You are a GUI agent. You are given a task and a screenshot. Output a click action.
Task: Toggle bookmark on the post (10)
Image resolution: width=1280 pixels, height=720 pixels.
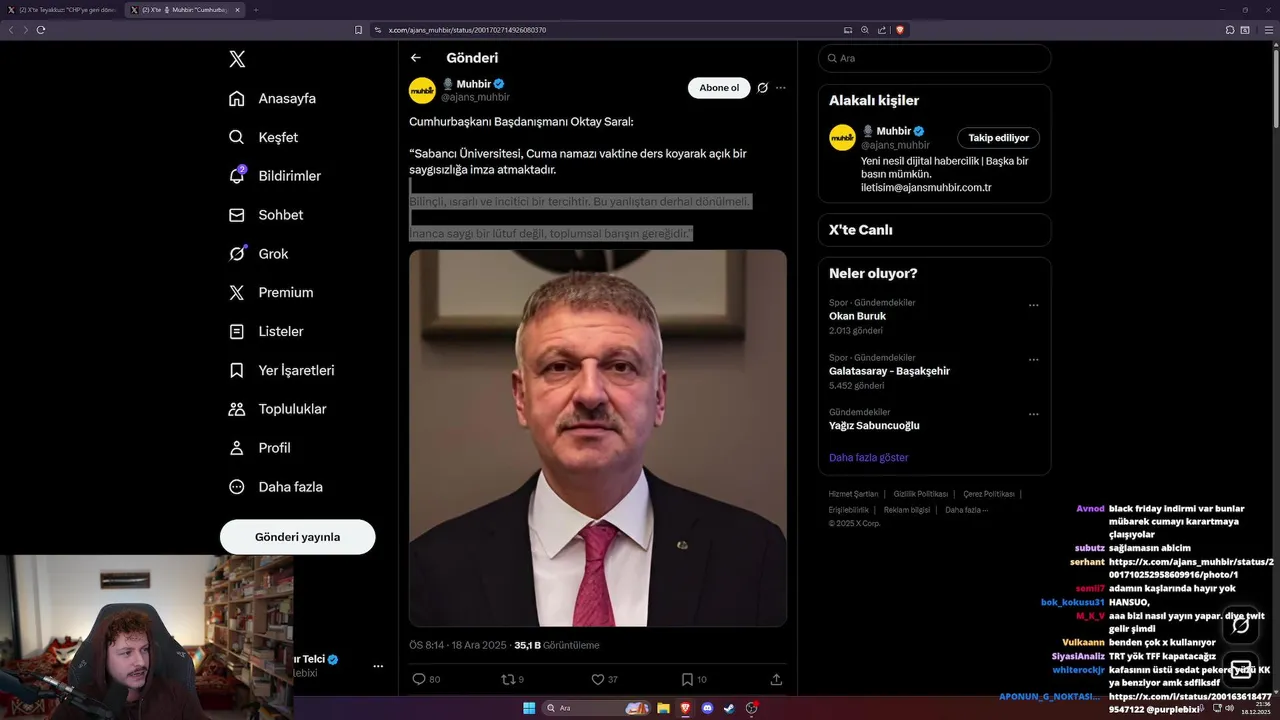click(694, 679)
